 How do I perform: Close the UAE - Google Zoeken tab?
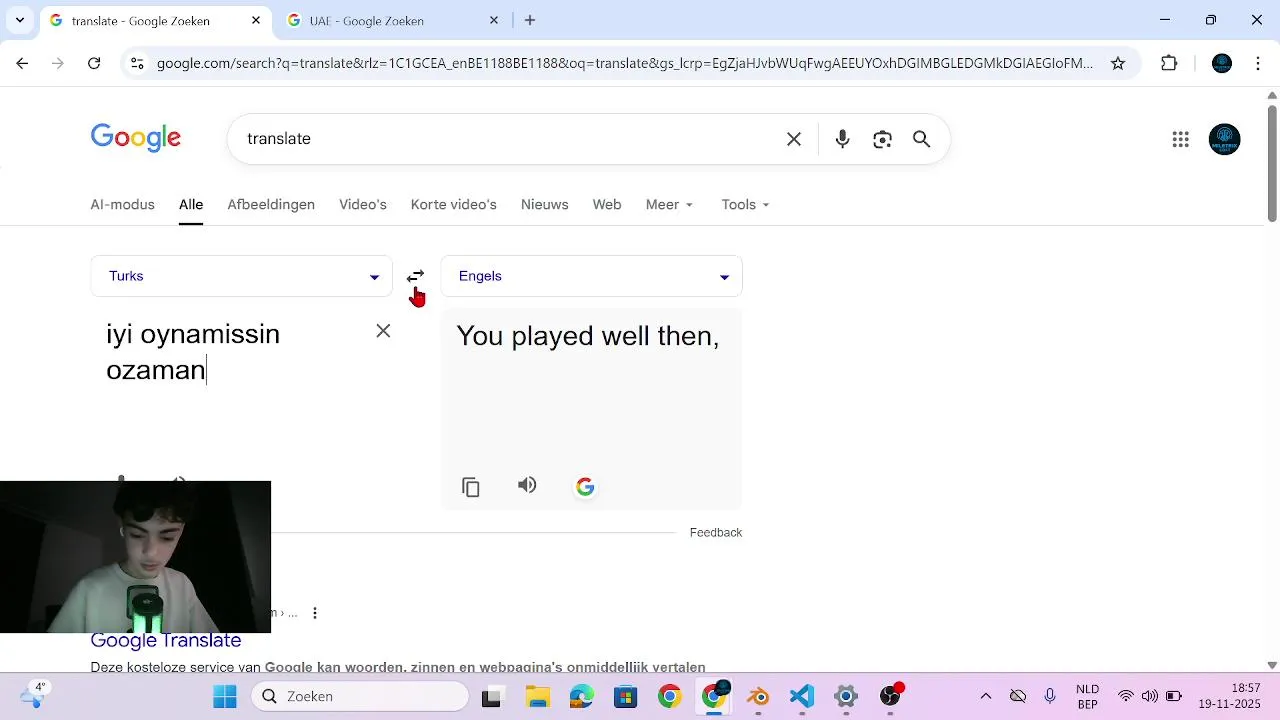[x=494, y=20]
